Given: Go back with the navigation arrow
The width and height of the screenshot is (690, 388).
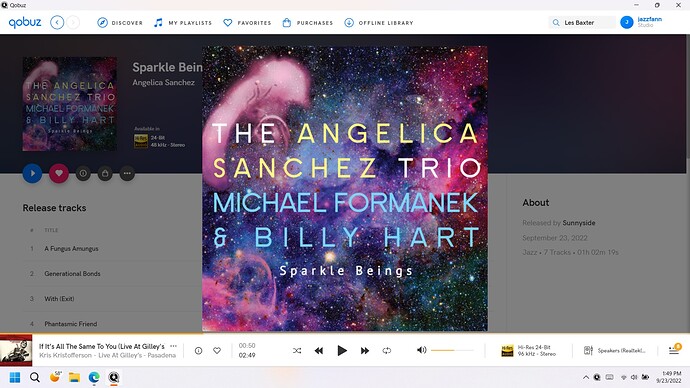Looking at the screenshot, I should (x=57, y=22).
